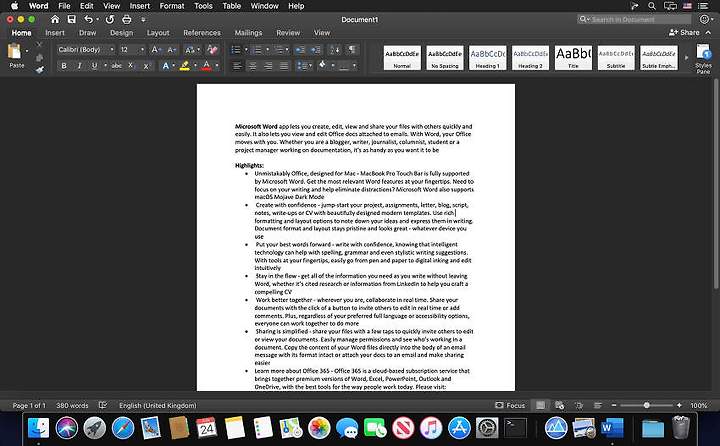
Task: Open the References ribbon tab
Action: point(202,33)
